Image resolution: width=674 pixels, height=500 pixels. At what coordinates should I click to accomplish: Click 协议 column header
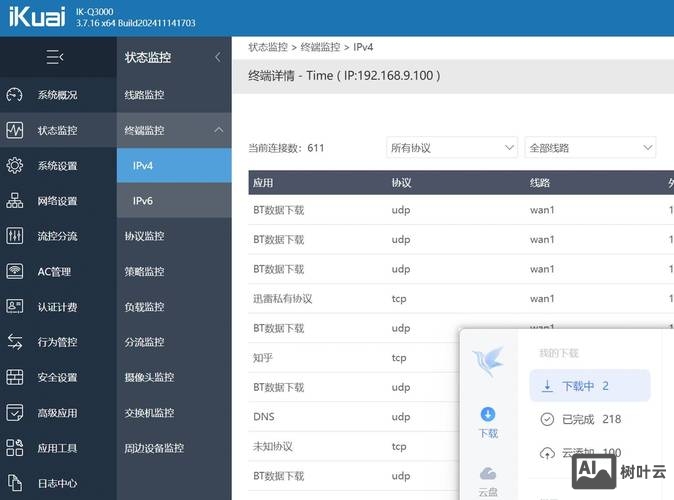401,183
